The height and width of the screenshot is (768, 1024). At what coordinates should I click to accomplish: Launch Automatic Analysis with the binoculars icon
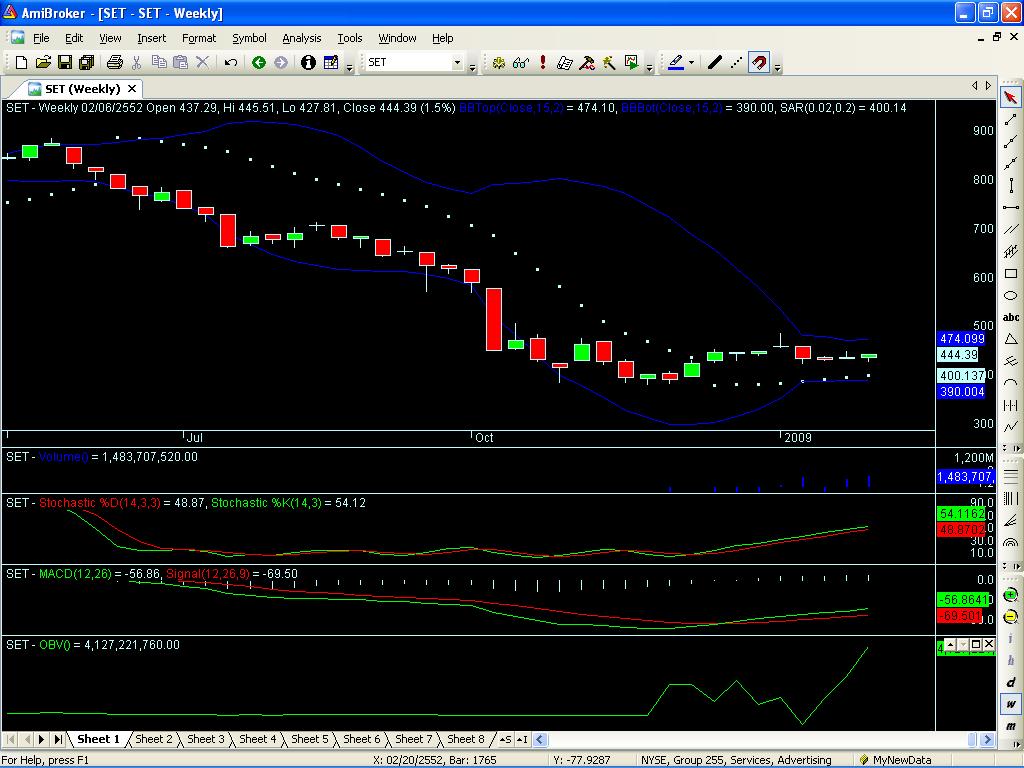click(x=520, y=63)
